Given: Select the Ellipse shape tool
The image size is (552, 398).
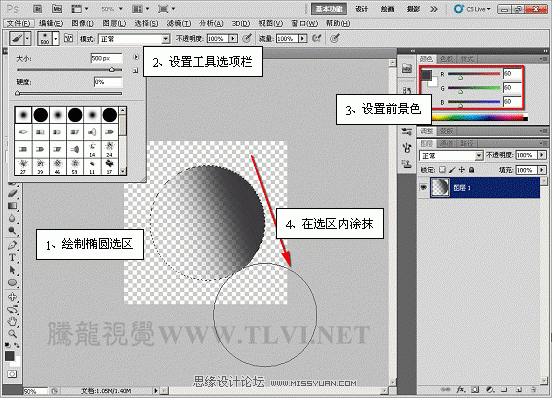Looking at the screenshot, I should coord(12,283).
